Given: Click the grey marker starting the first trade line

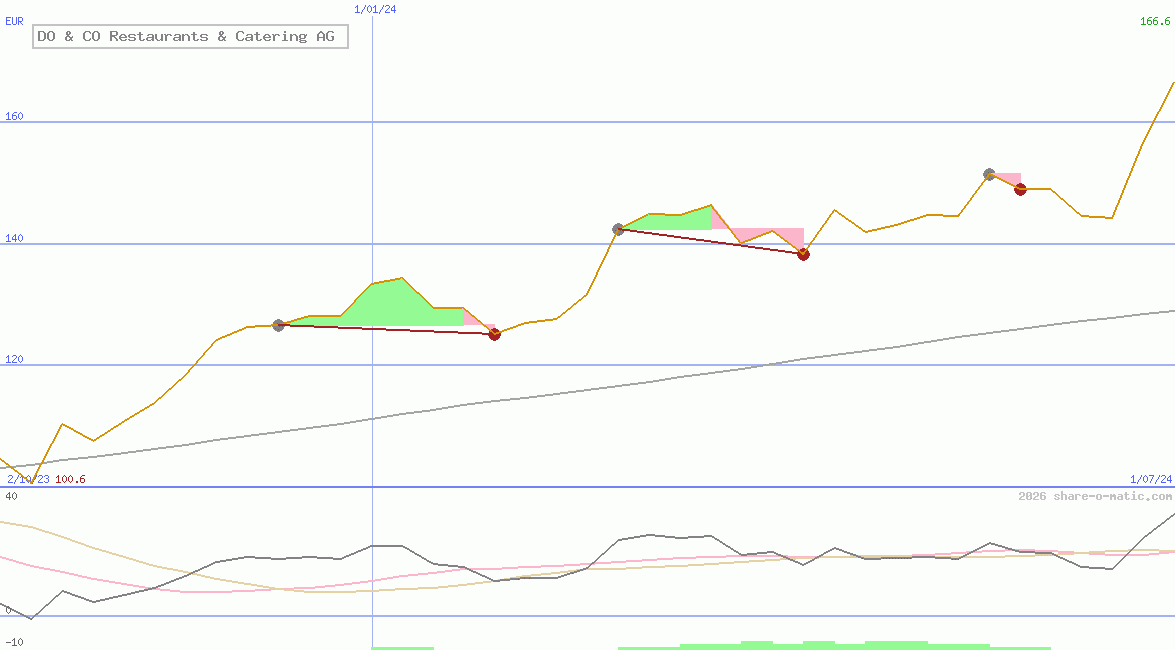Looking at the screenshot, I should [279, 325].
